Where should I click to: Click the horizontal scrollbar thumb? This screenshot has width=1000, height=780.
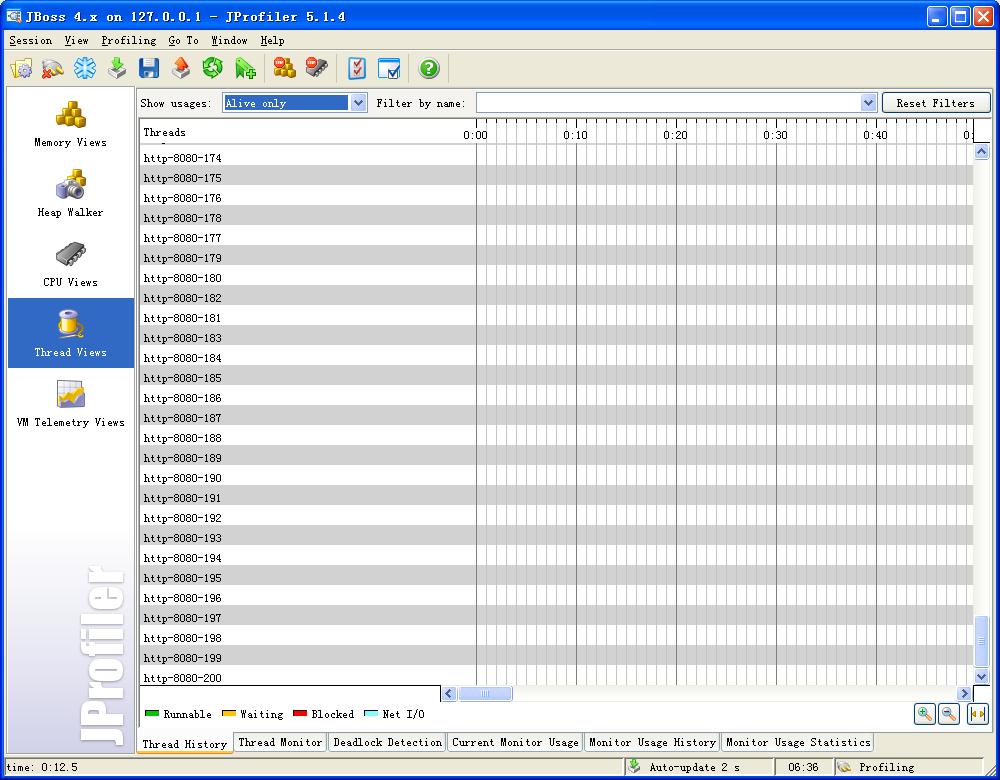click(x=485, y=693)
